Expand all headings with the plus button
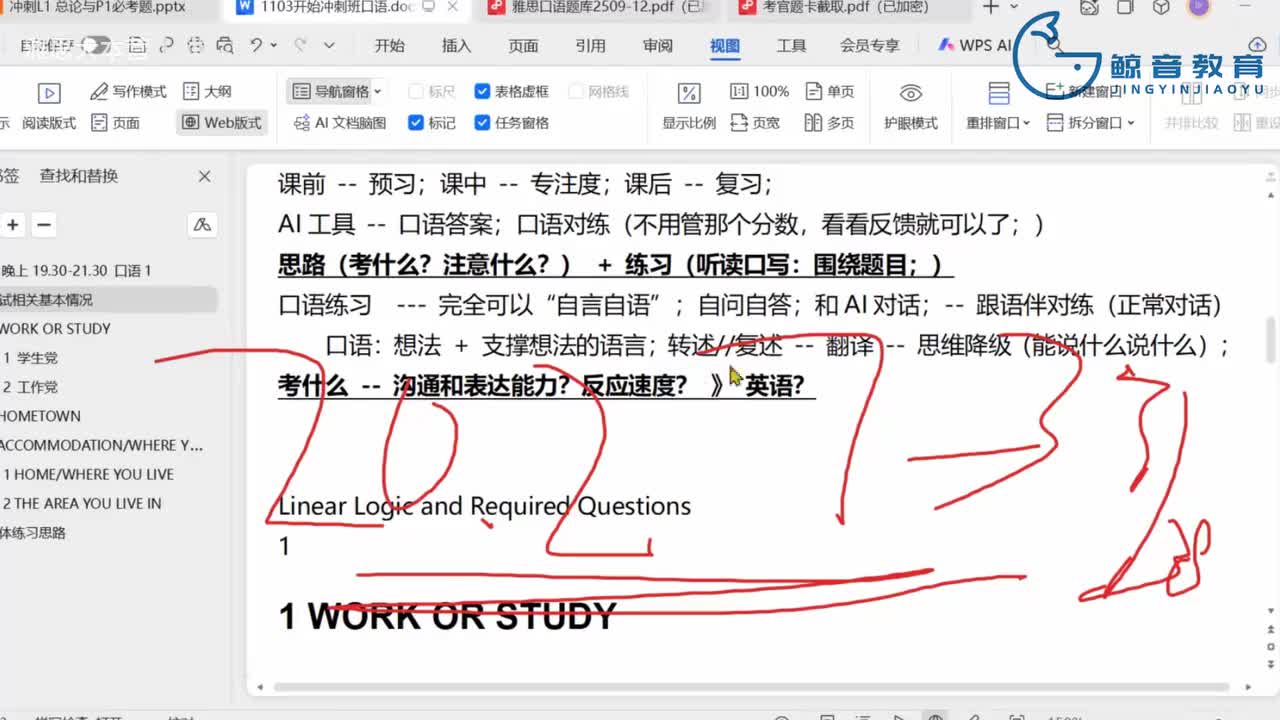 [x=13, y=225]
